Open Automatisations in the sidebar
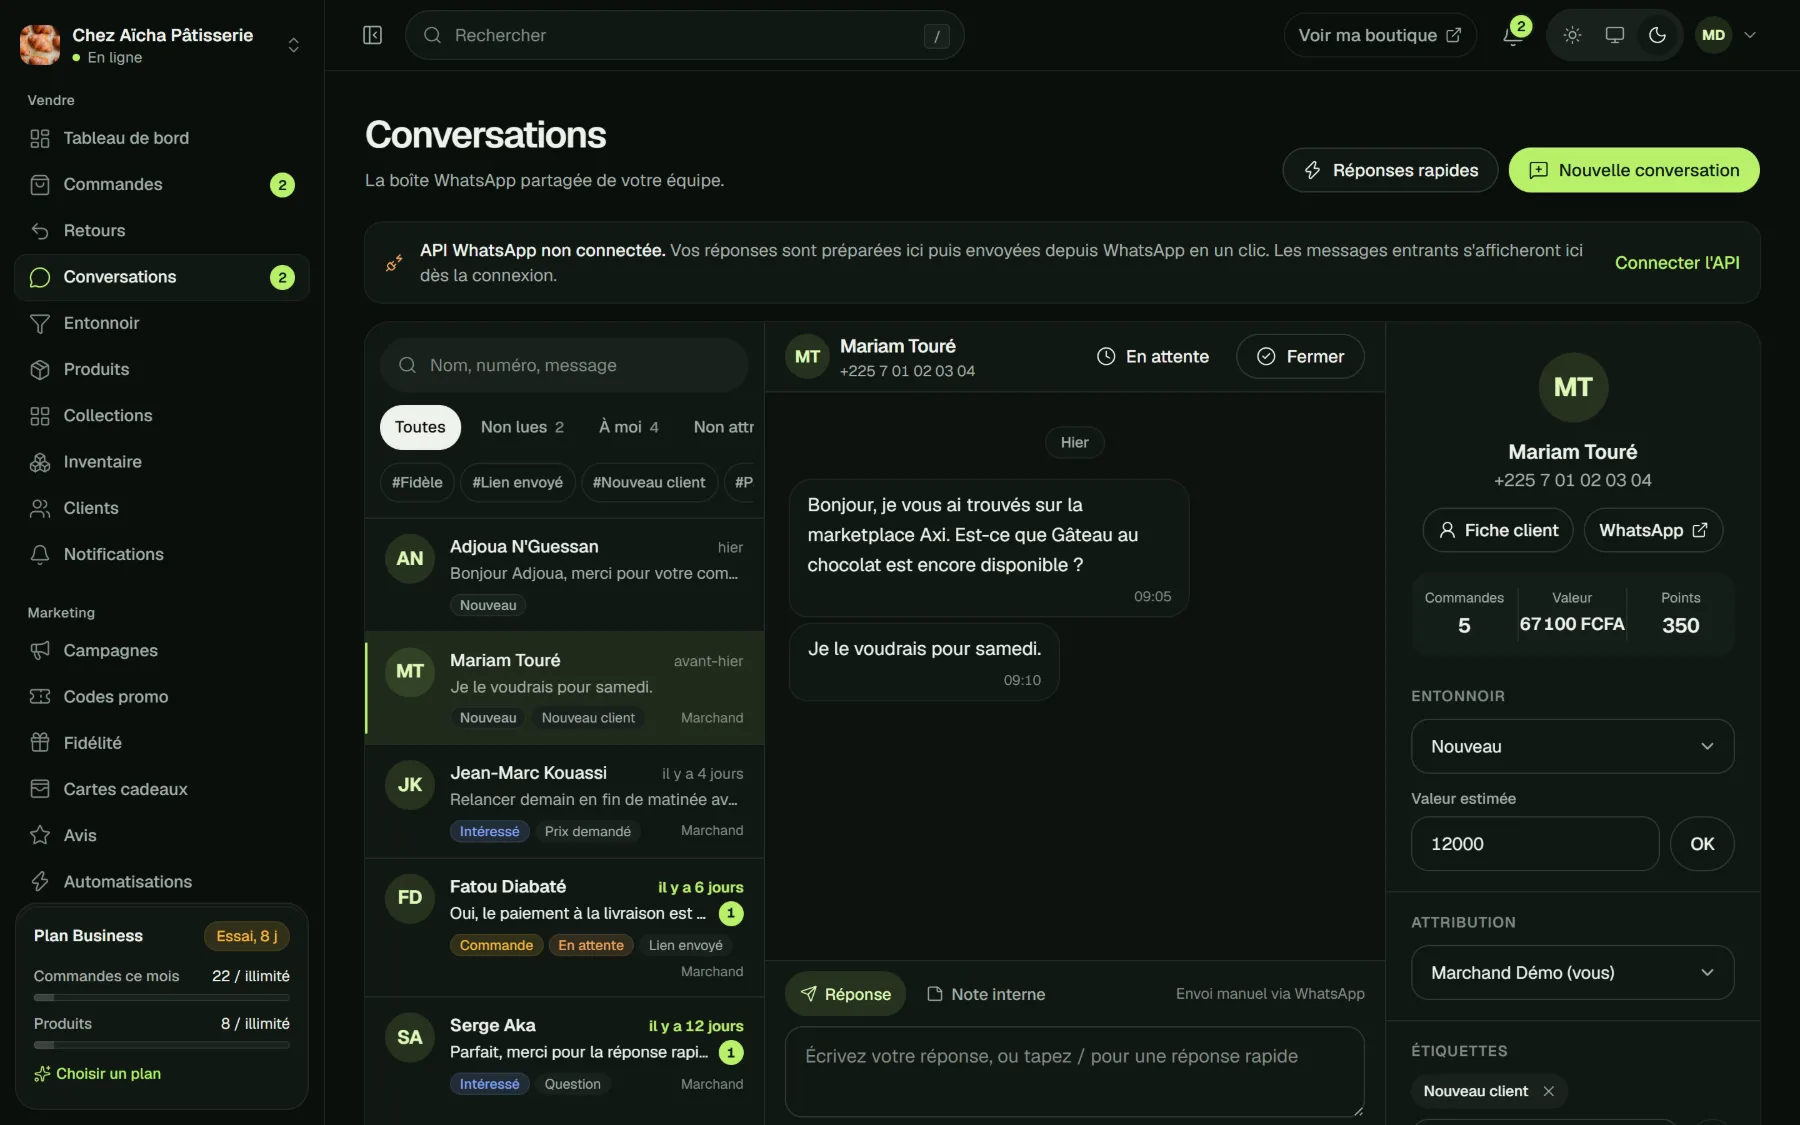 click(x=162, y=882)
